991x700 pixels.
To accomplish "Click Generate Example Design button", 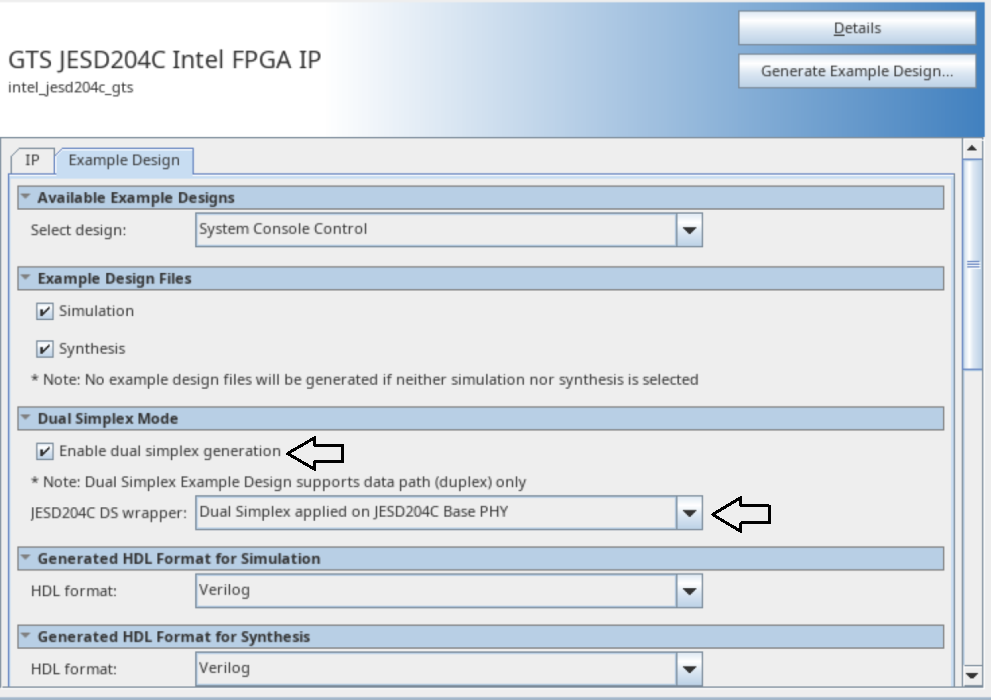I will click(x=856, y=71).
